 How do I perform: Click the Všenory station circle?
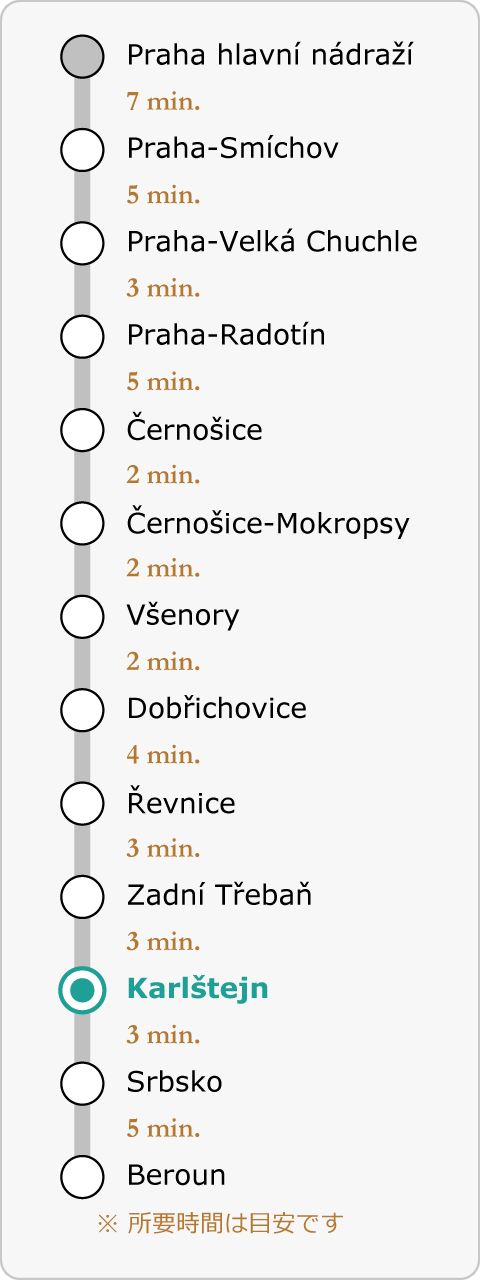point(82,616)
